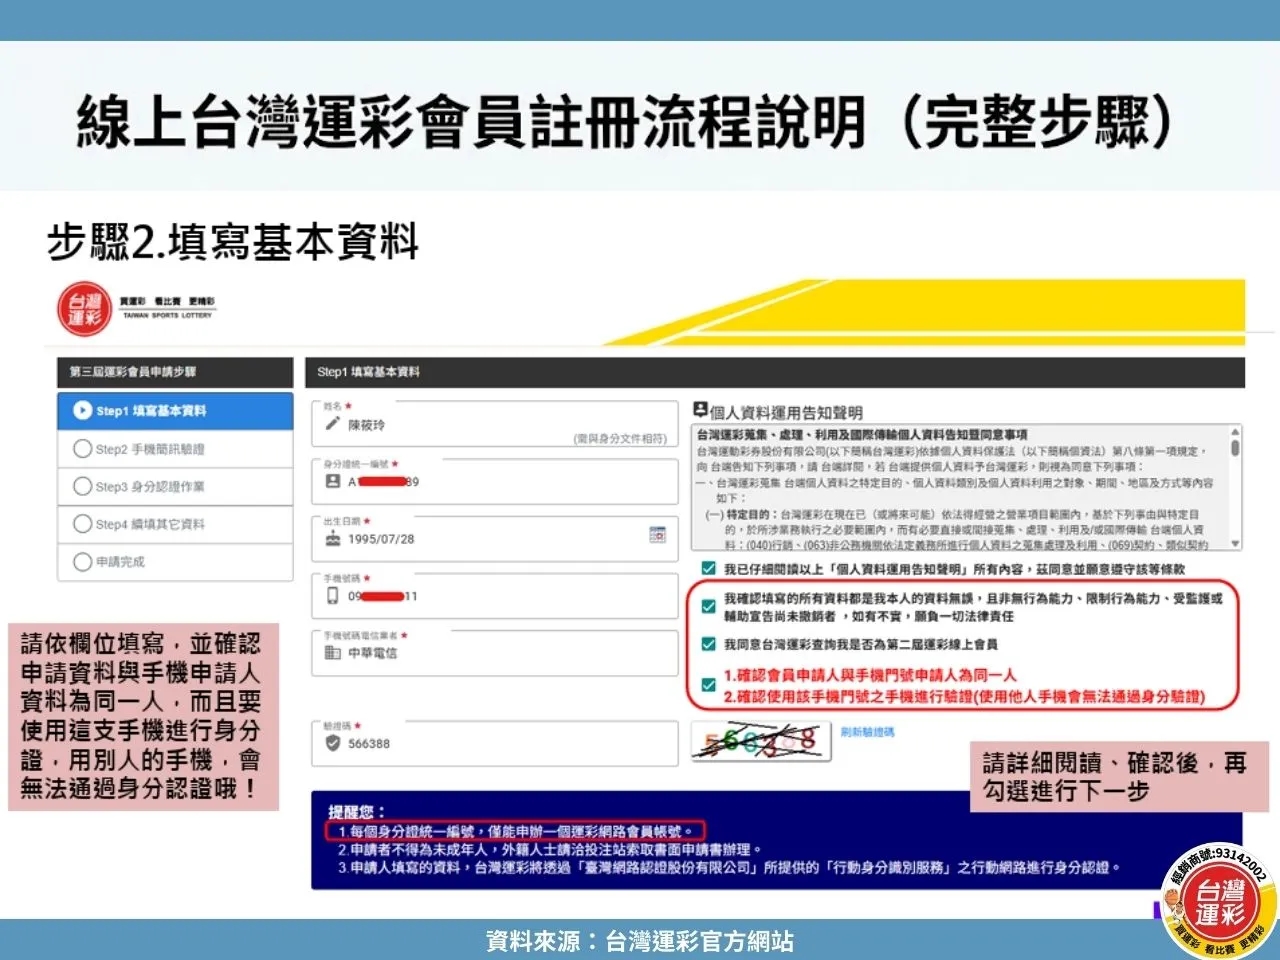This screenshot has width=1280, height=960.
Task: Select the Step4 續填其它資料 radio step
Action: pos(83,524)
